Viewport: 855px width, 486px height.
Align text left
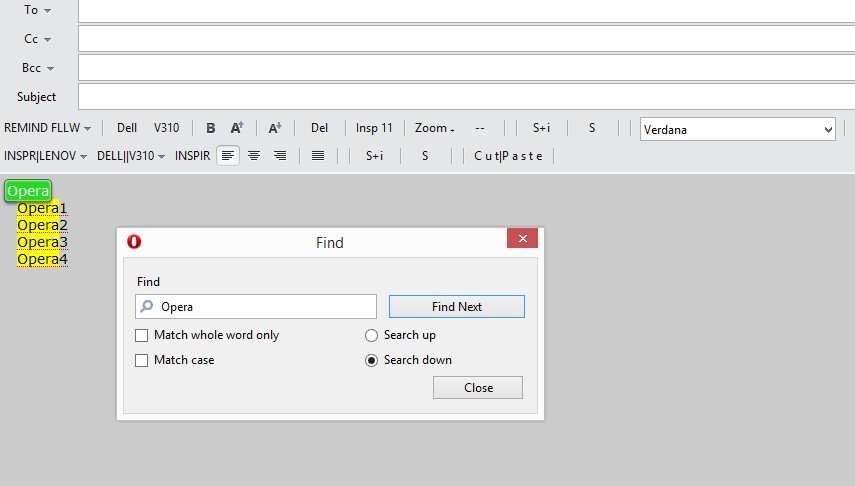coord(228,156)
